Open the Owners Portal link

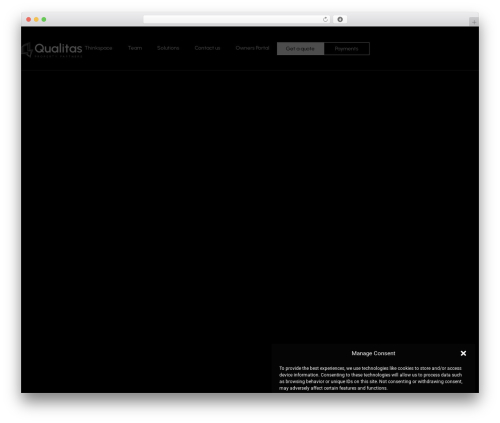pyautogui.click(x=252, y=48)
